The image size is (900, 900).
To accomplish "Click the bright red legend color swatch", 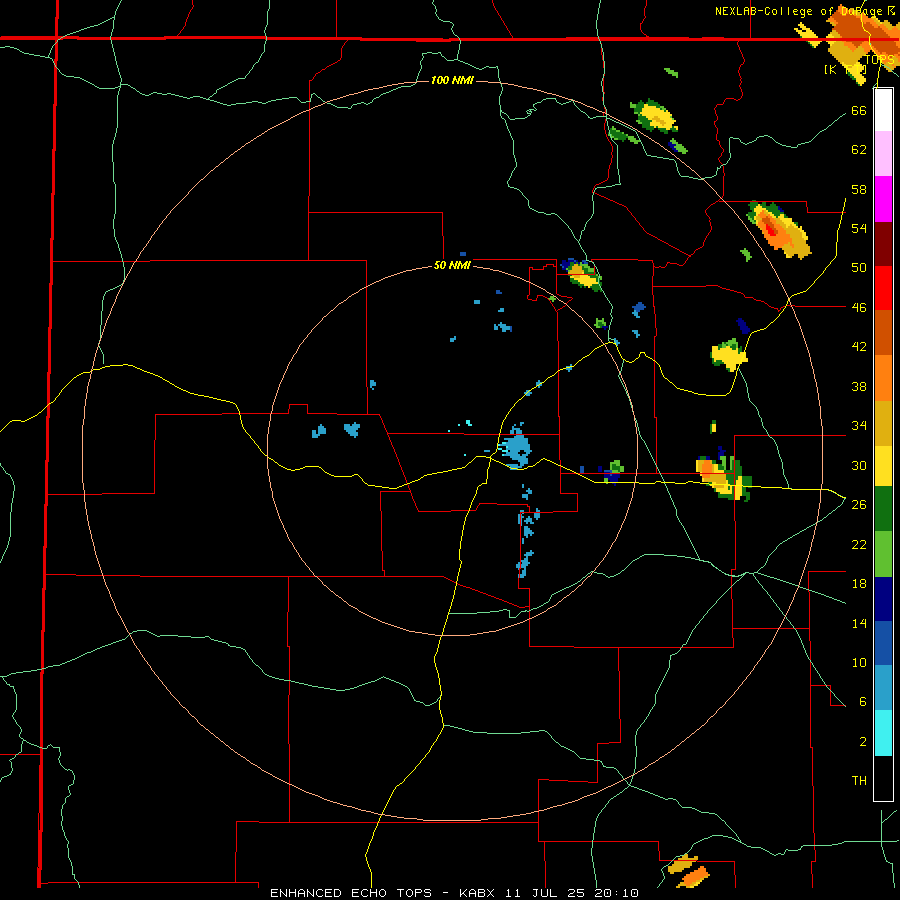I will [x=883, y=288].
